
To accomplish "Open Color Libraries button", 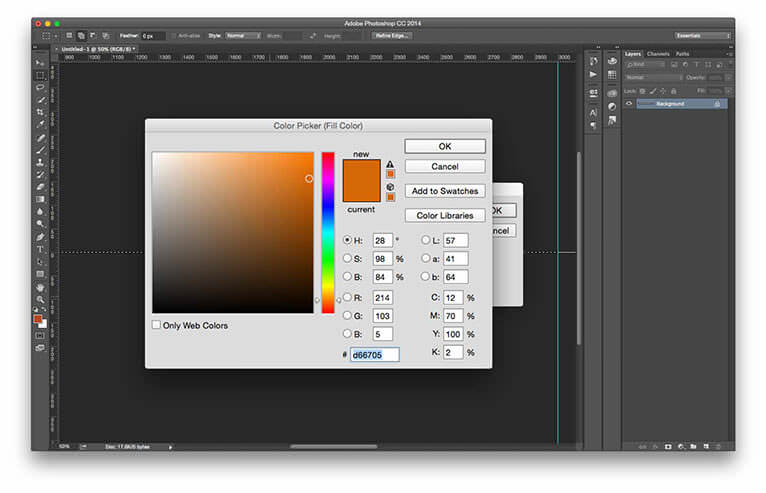I will tap(445, 215).
